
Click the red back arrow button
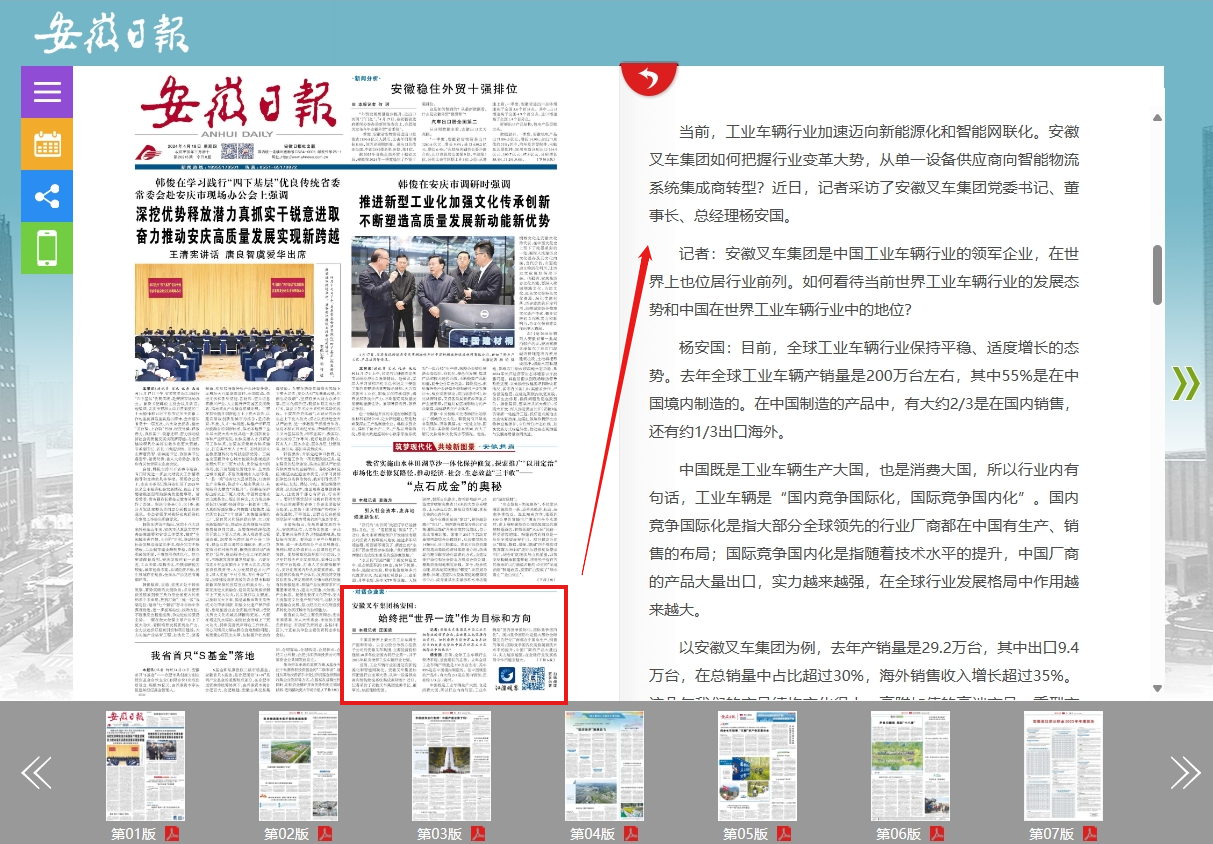649,78
